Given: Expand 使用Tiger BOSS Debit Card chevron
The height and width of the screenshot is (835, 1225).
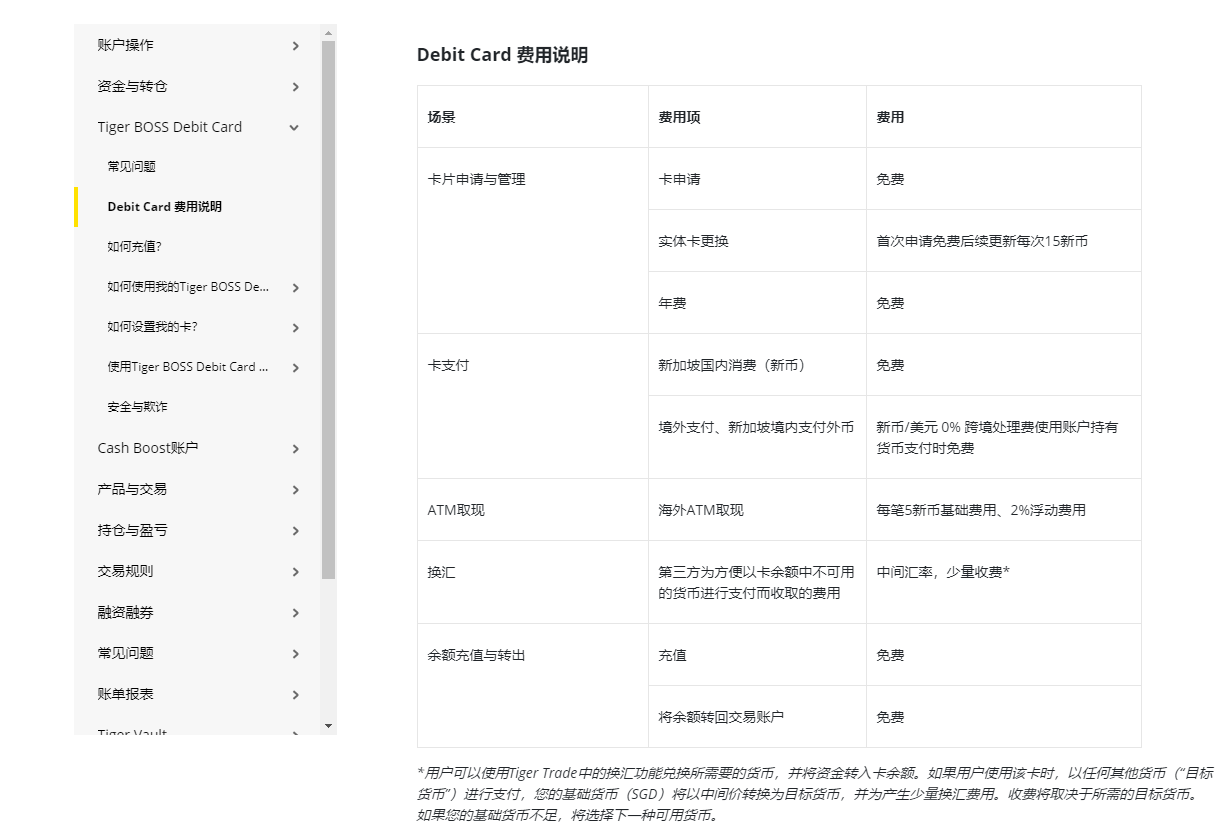Looking at the screenshot, I should click(295, 368).
